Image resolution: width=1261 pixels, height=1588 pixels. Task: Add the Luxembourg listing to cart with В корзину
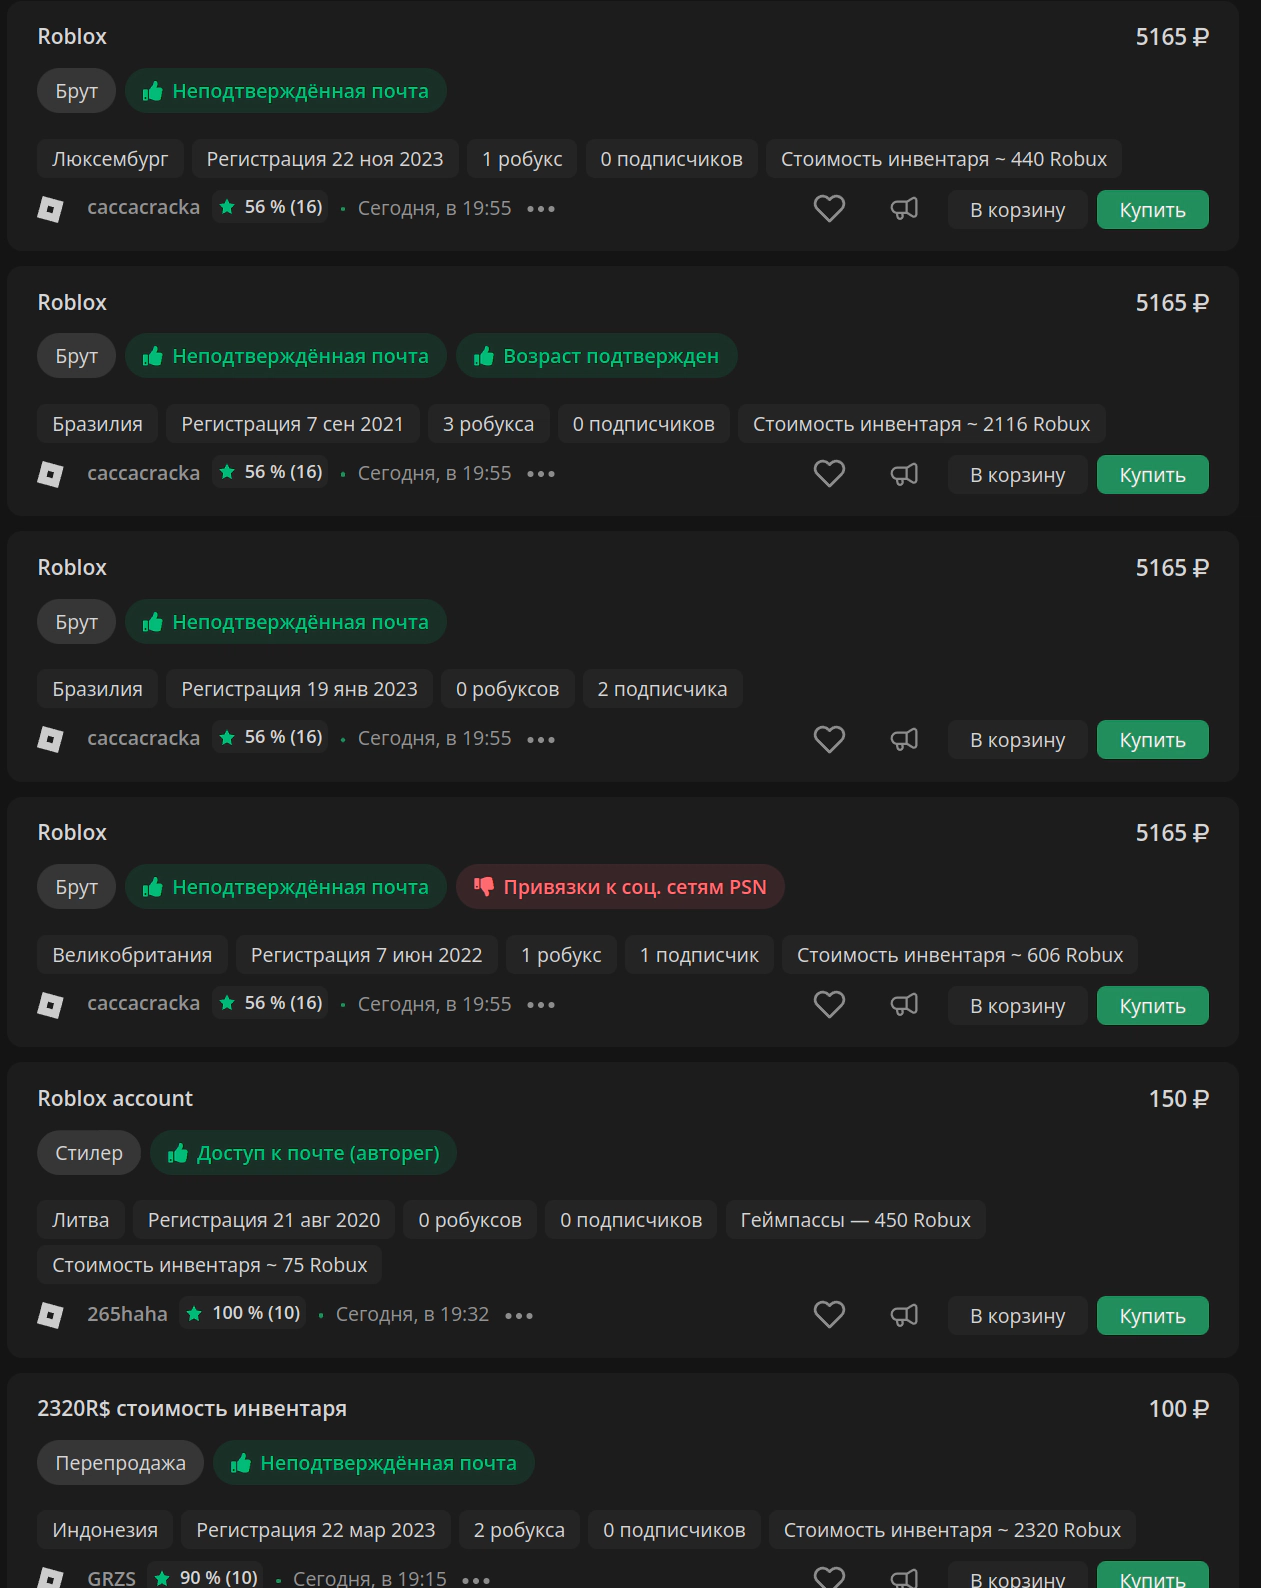pyautogui.click(x=1017, y=210)
